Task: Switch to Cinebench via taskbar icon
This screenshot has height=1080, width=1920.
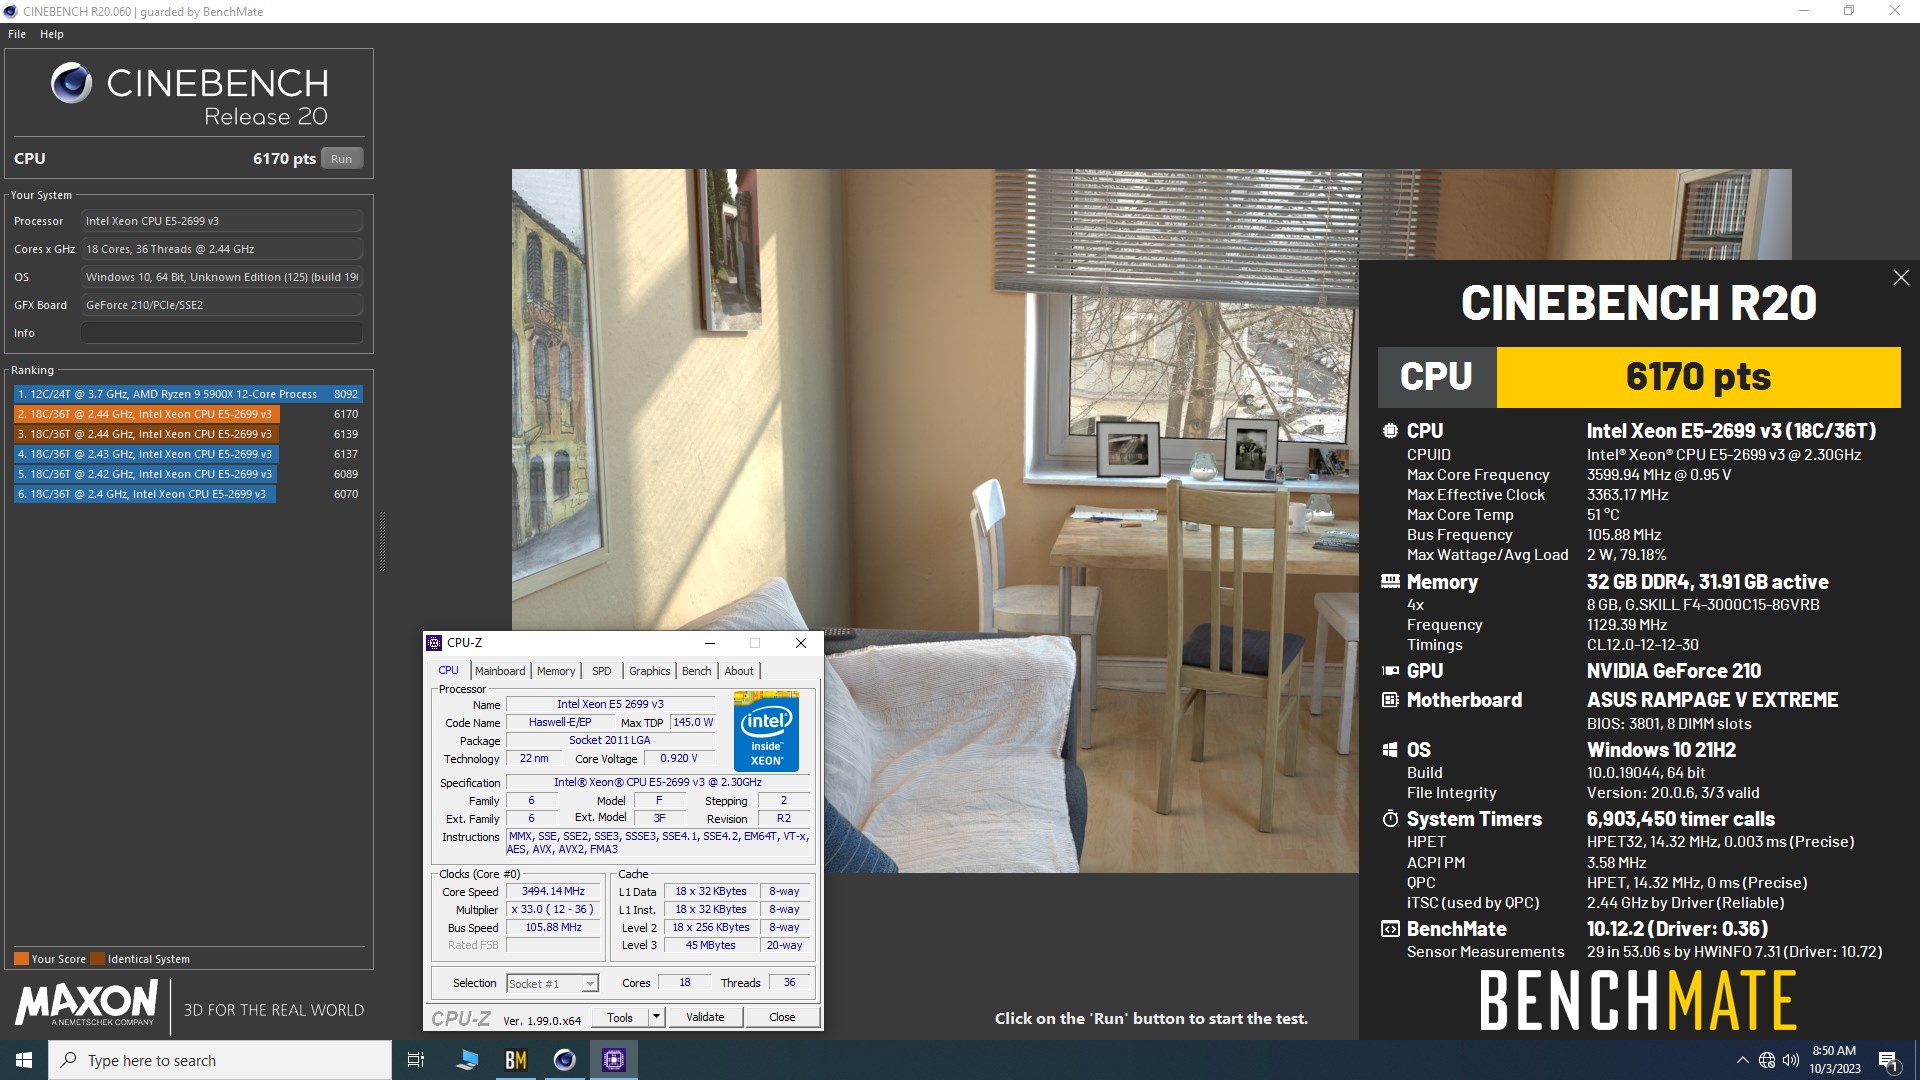Action: 565,1060
